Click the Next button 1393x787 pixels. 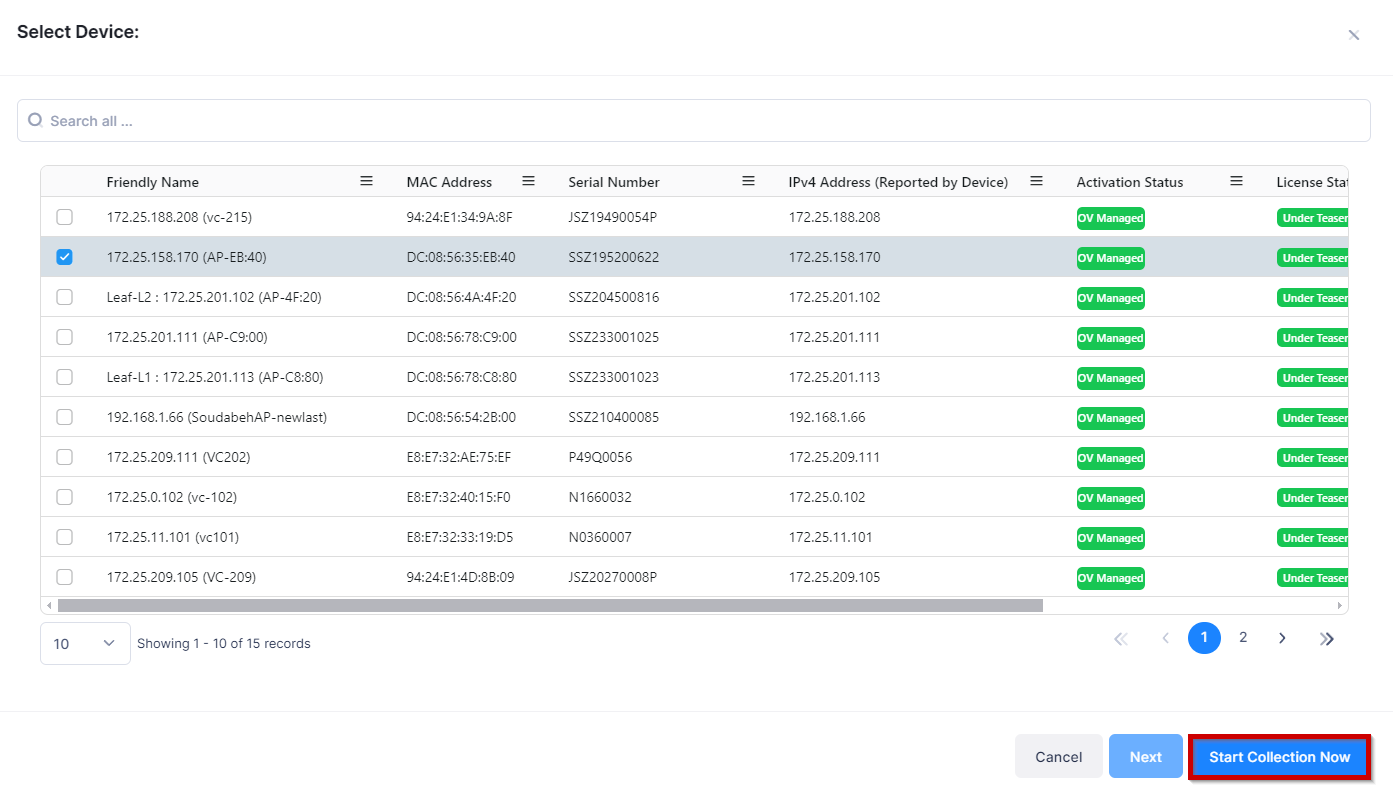(1145, 757)
